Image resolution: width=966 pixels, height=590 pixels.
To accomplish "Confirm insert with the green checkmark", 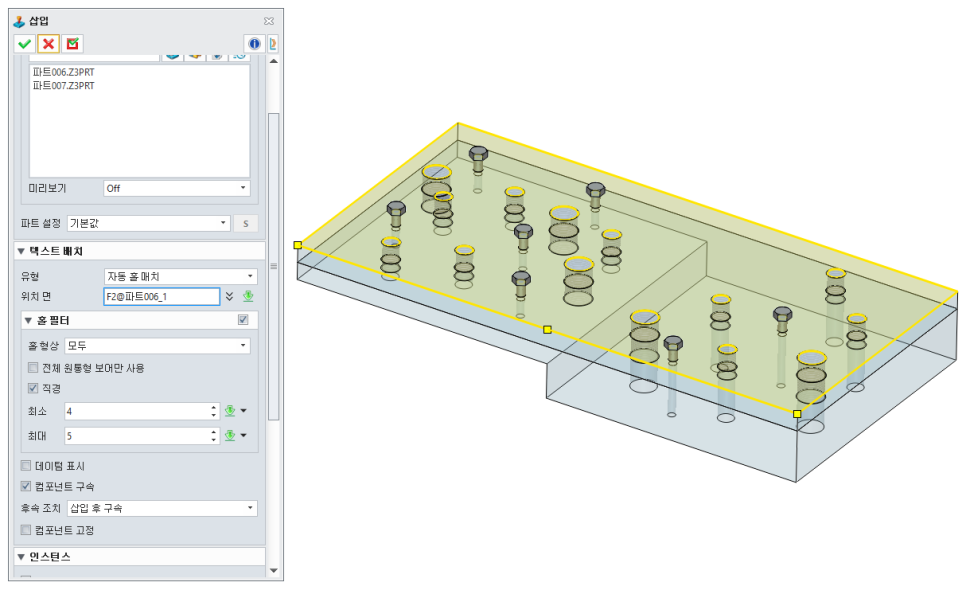I will tap(25, 43).
